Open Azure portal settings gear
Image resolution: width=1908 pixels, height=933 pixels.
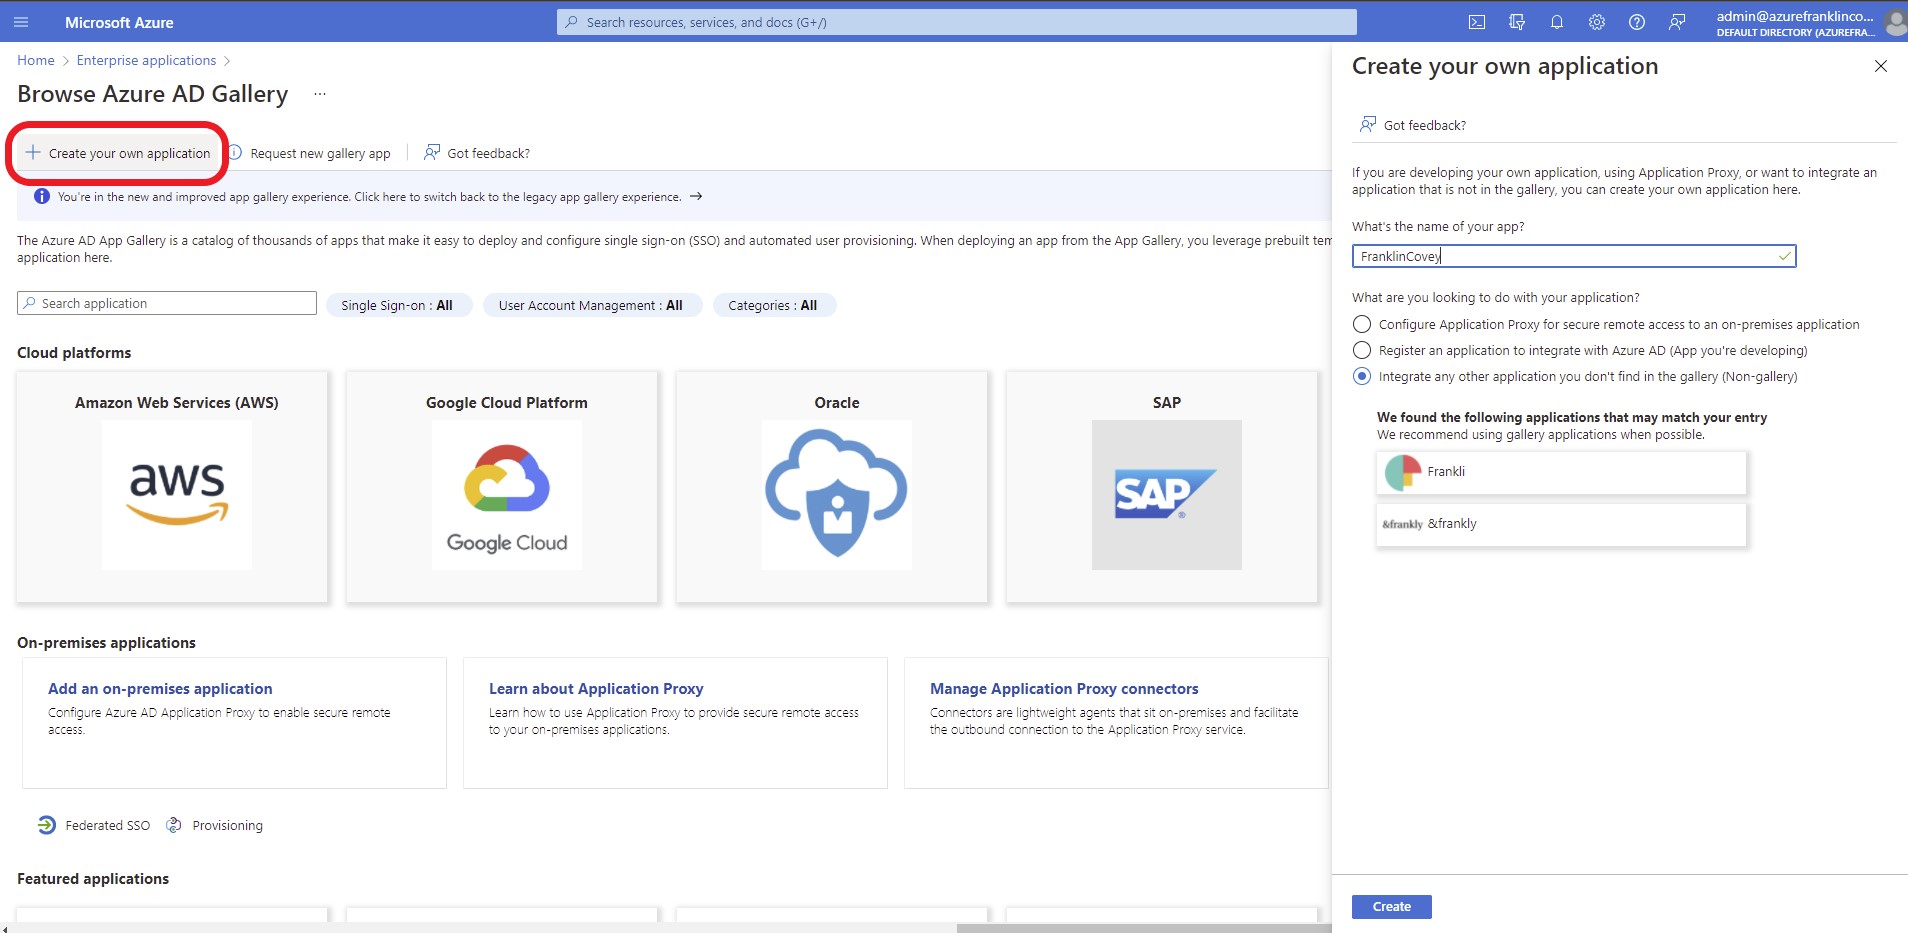(x=1597, y=21)
